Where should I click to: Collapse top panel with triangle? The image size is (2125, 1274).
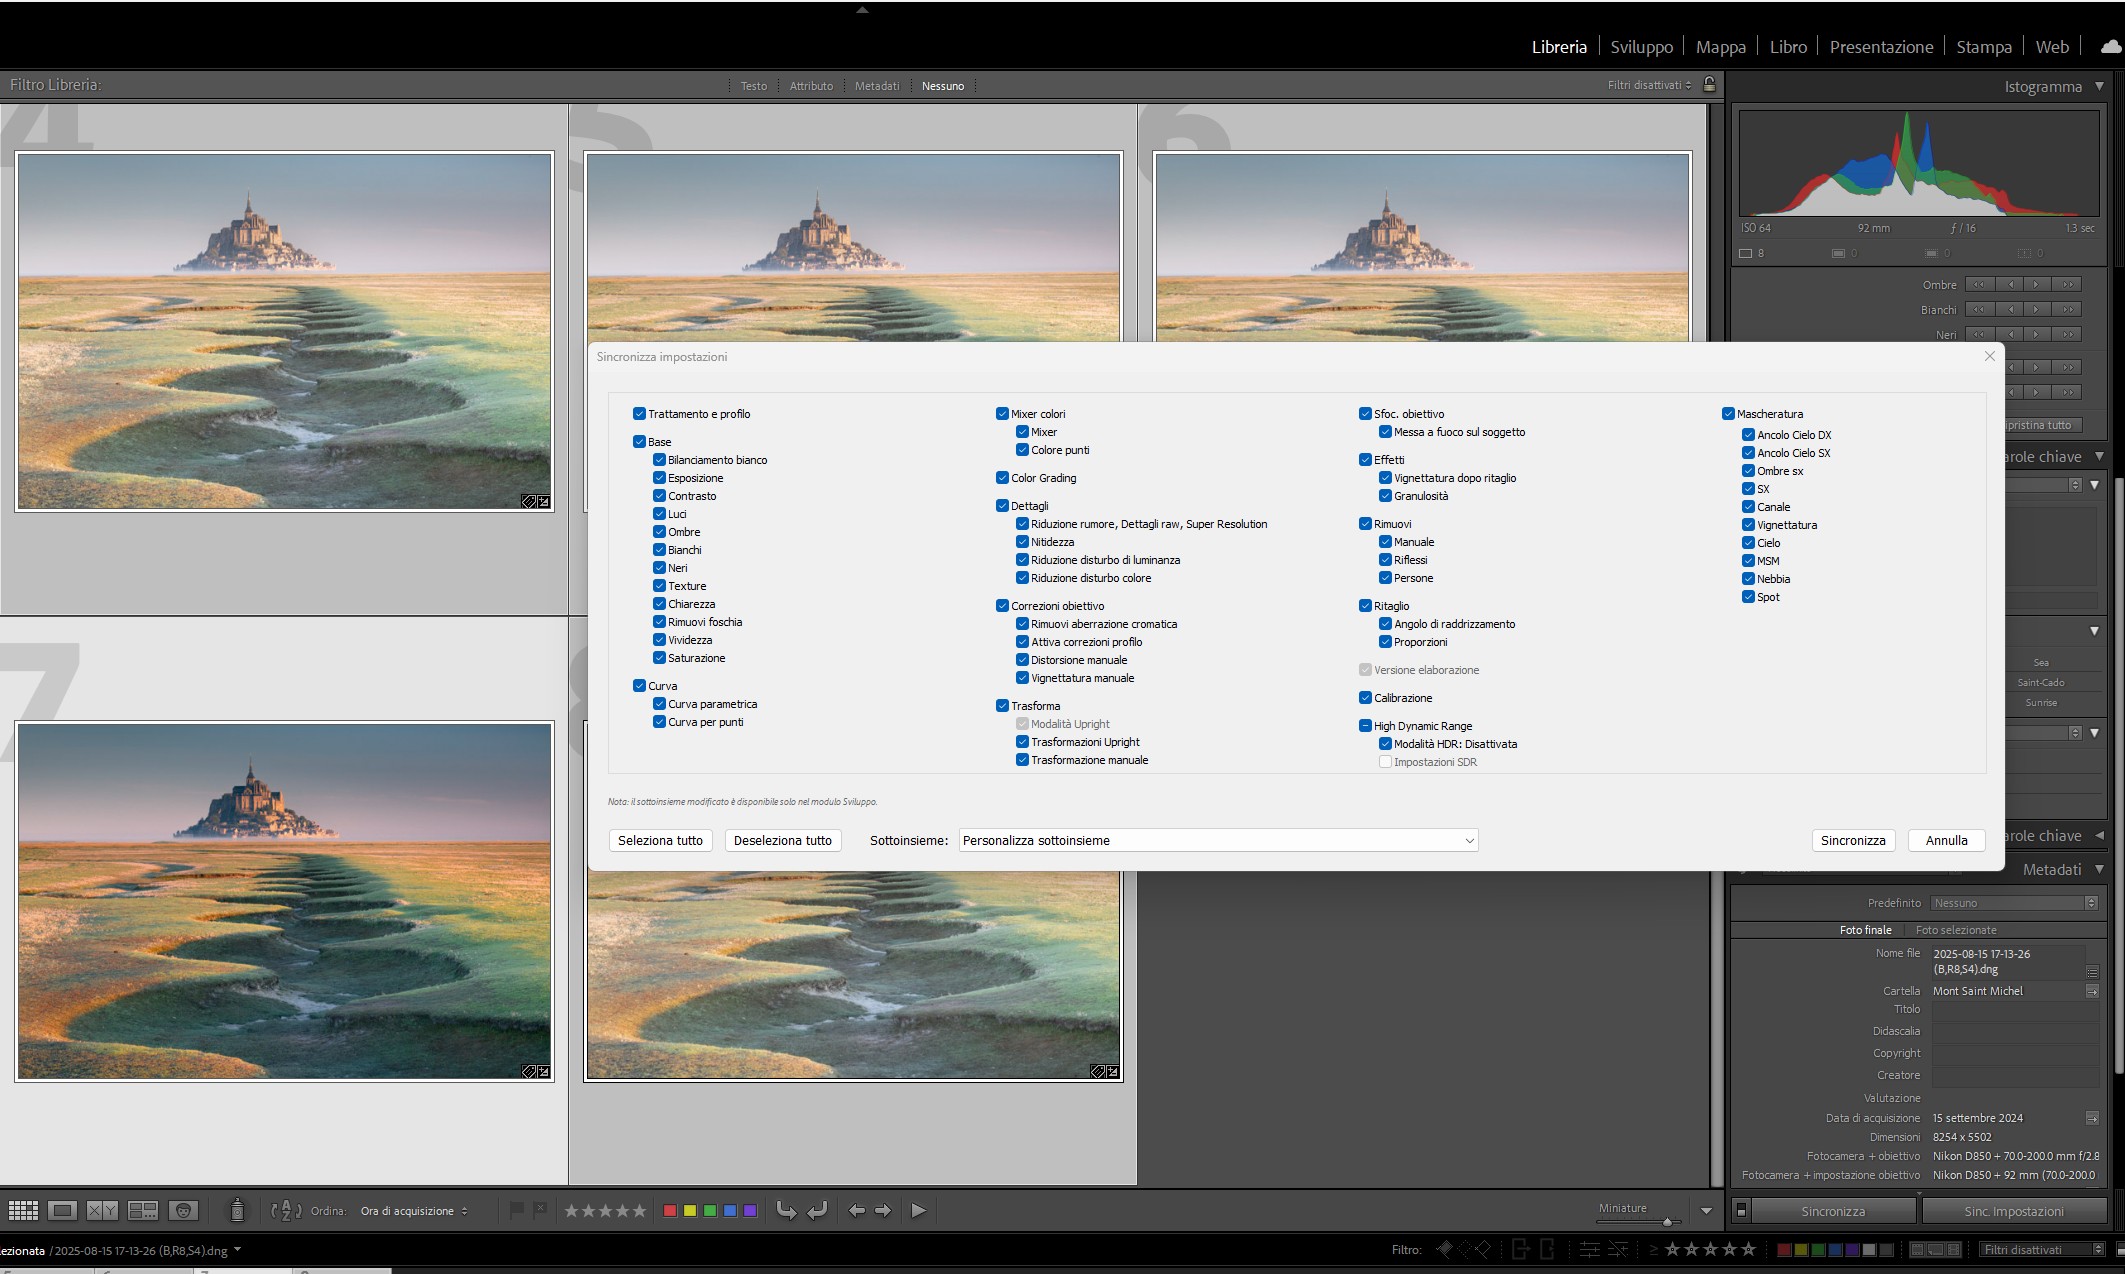click(x=862, y=9)
